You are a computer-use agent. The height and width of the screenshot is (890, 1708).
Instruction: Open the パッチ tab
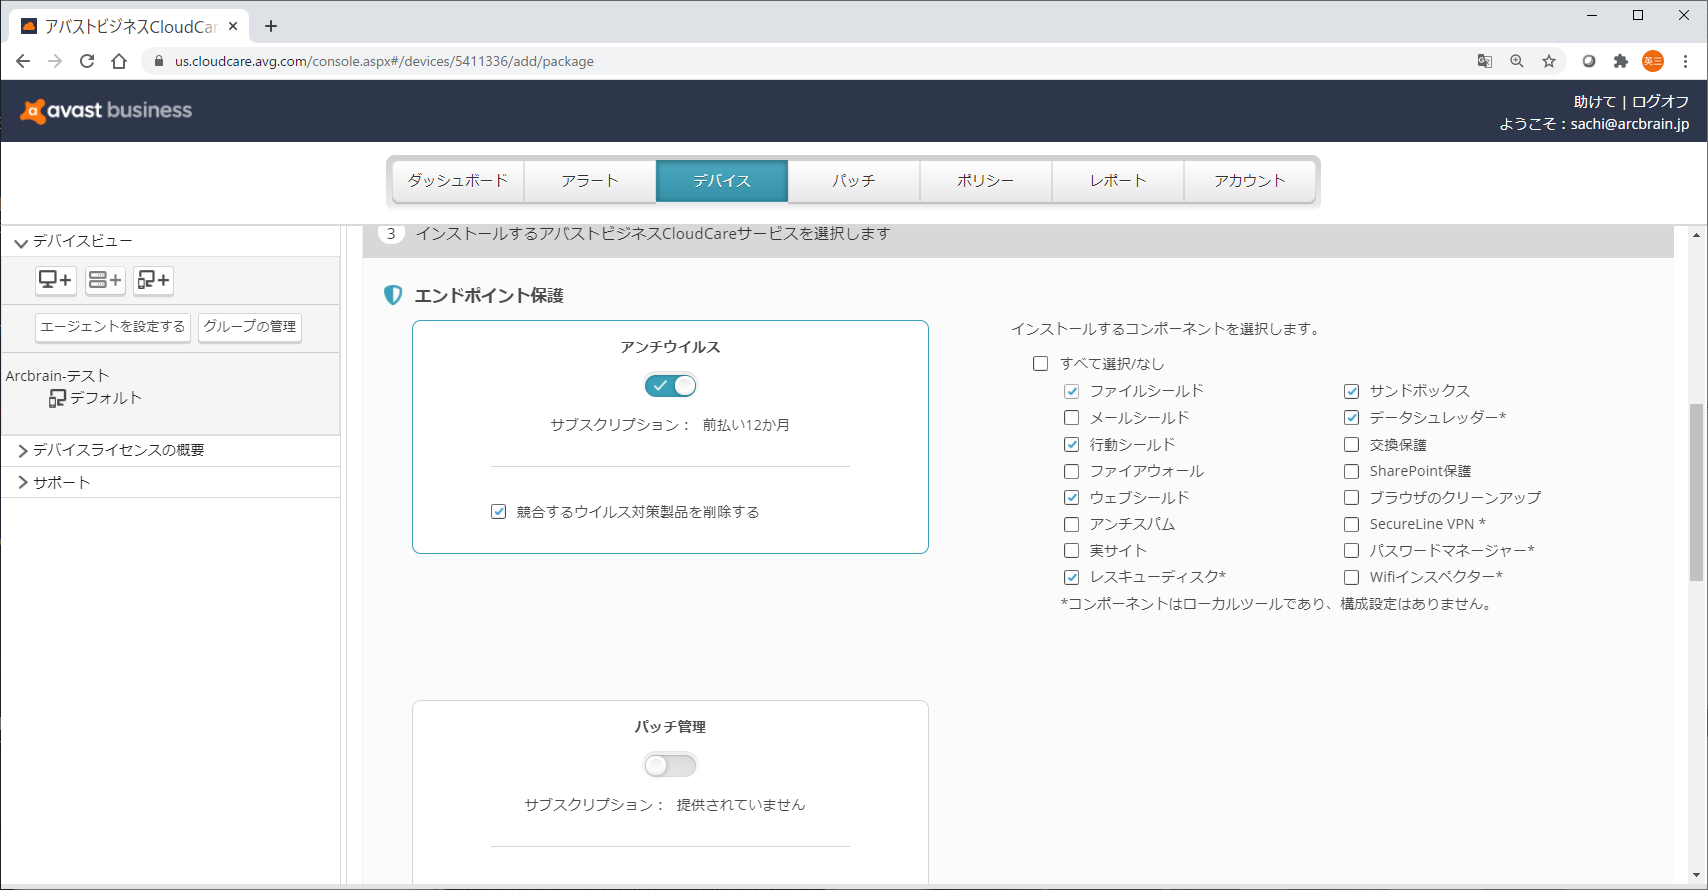coord(854,181)
